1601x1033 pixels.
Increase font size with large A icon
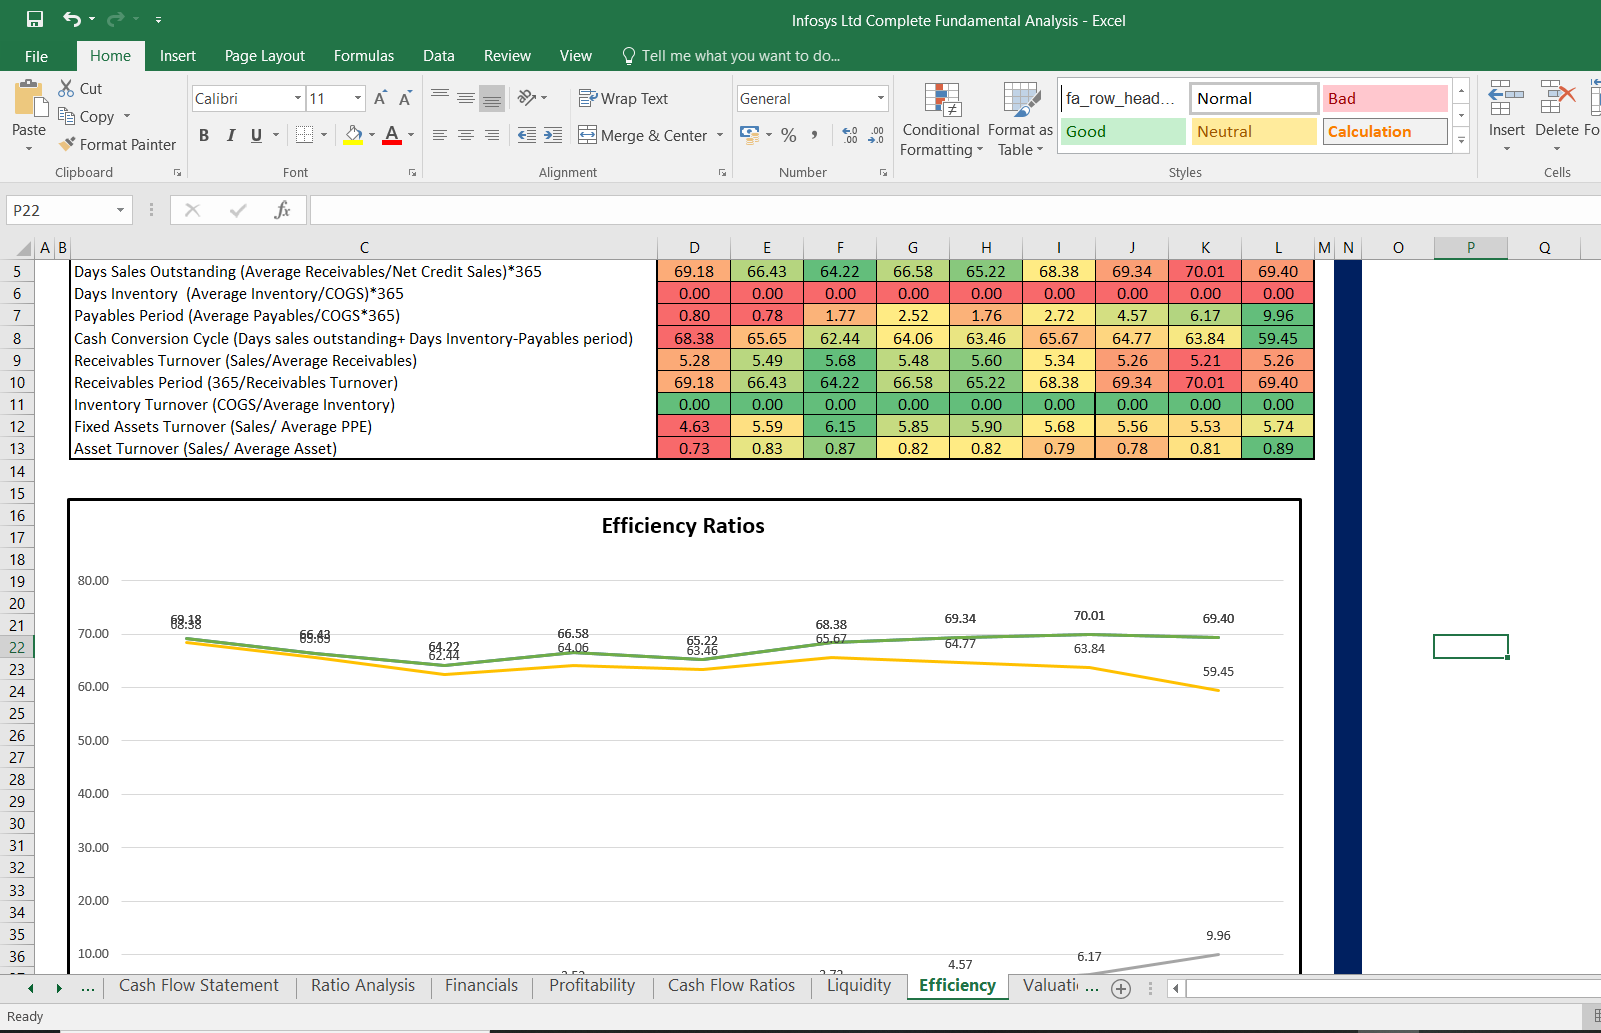380,98
